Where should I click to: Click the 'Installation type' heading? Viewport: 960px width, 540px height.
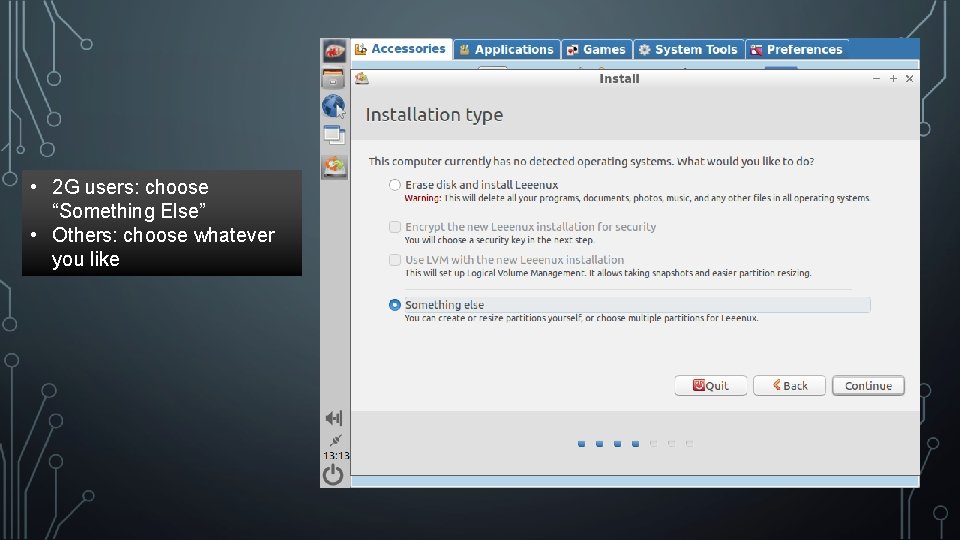point(434,115)
